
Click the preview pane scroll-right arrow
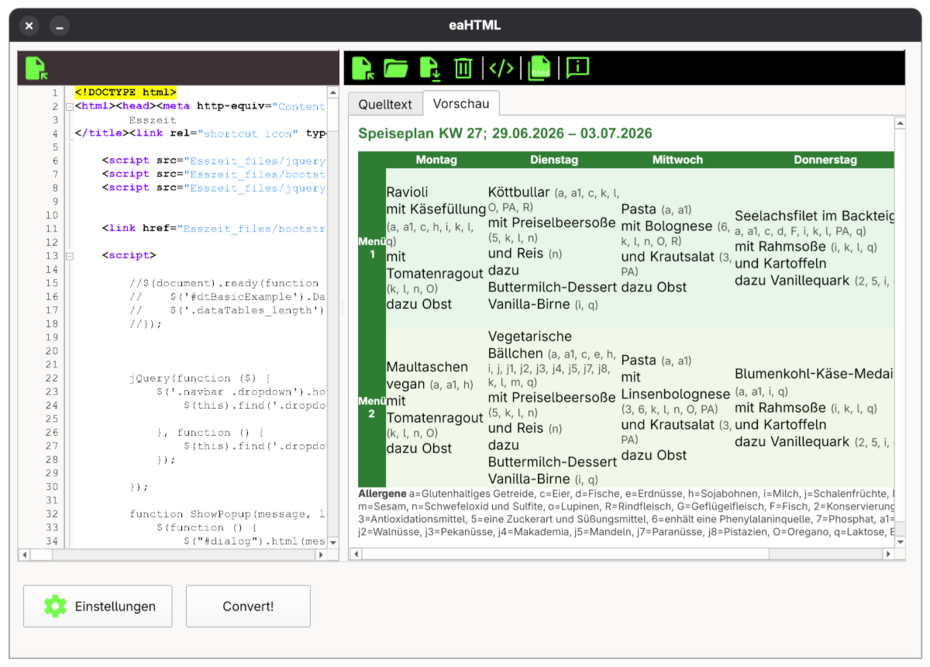pyautogui.click(x=888, y=554)
